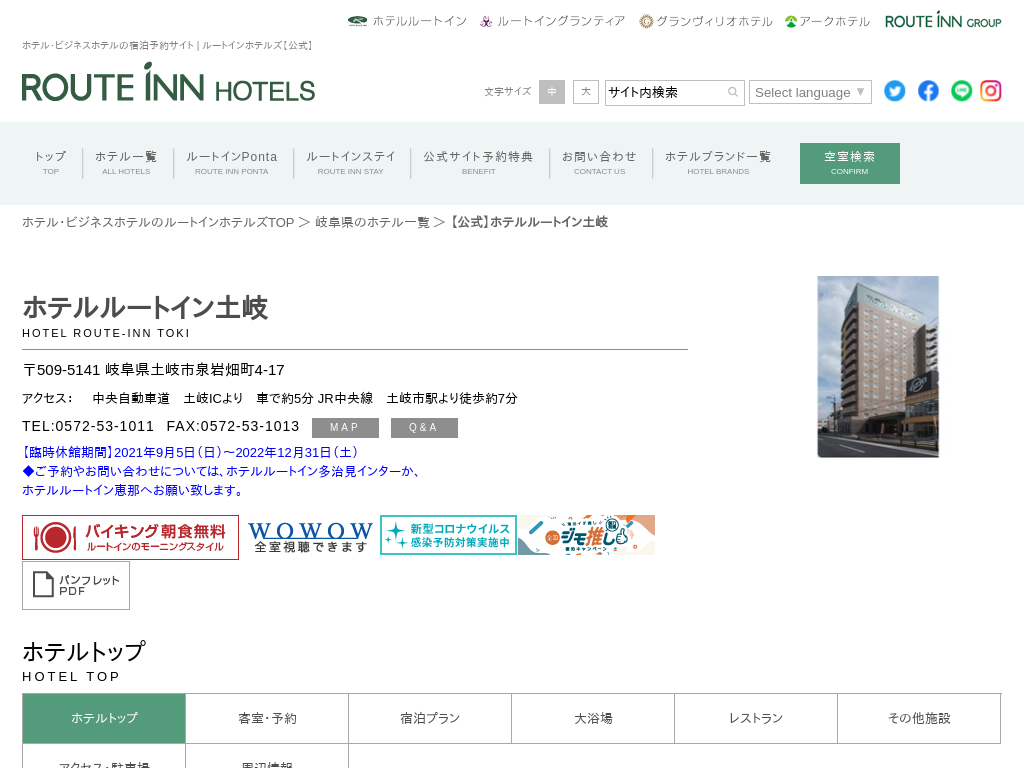The width and height of the screenshot is (1024, 768).
Task: Open ルートインステイ menu item
Action: click(351, 163)
